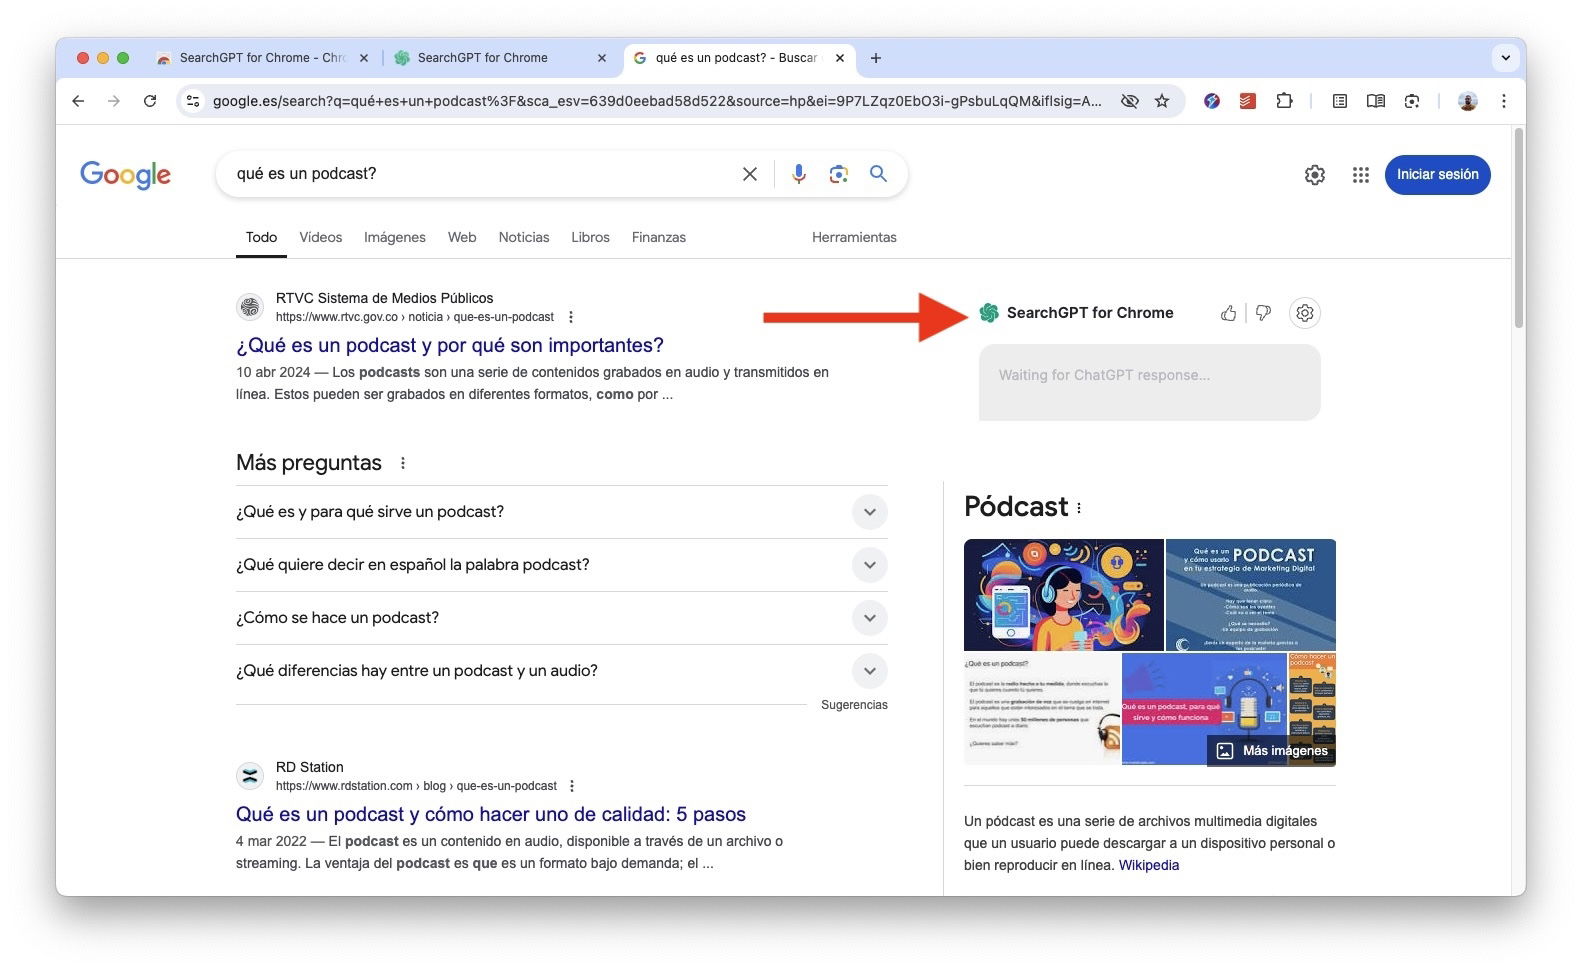
Task: Open the reading list side panel icon
Action: click(1340, 101)
